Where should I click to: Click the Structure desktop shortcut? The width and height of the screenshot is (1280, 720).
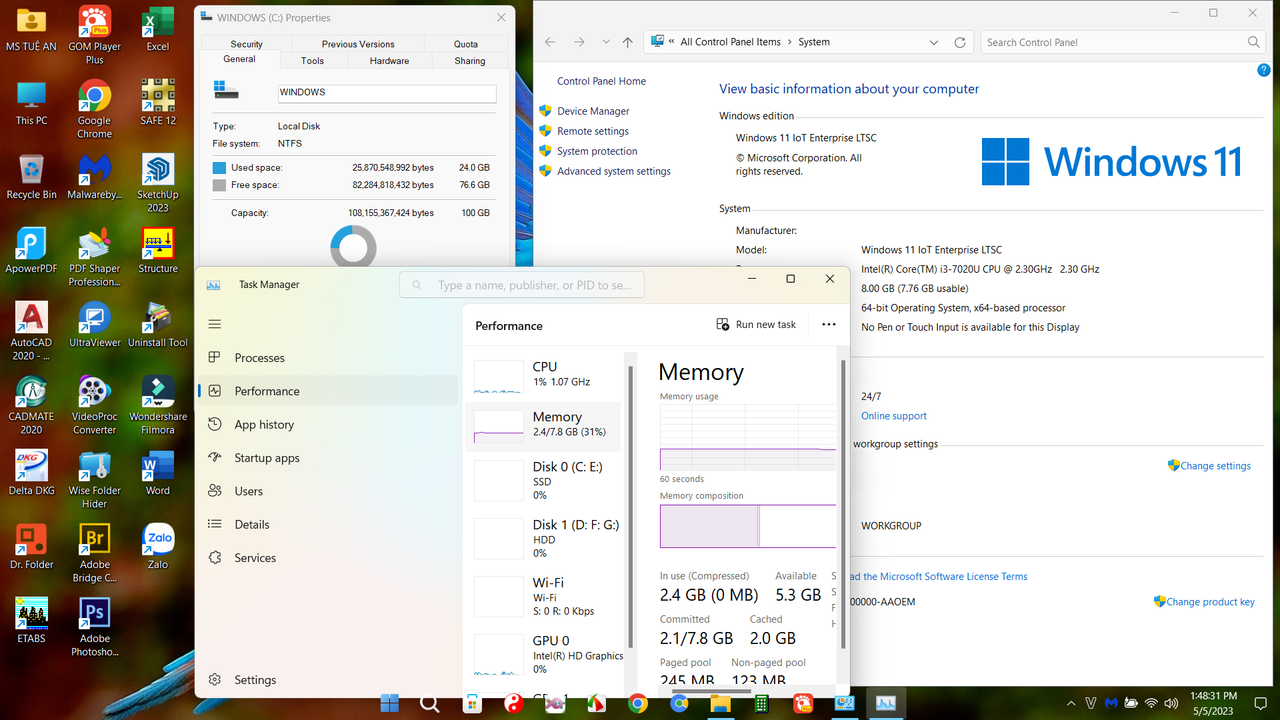point(158,251)
